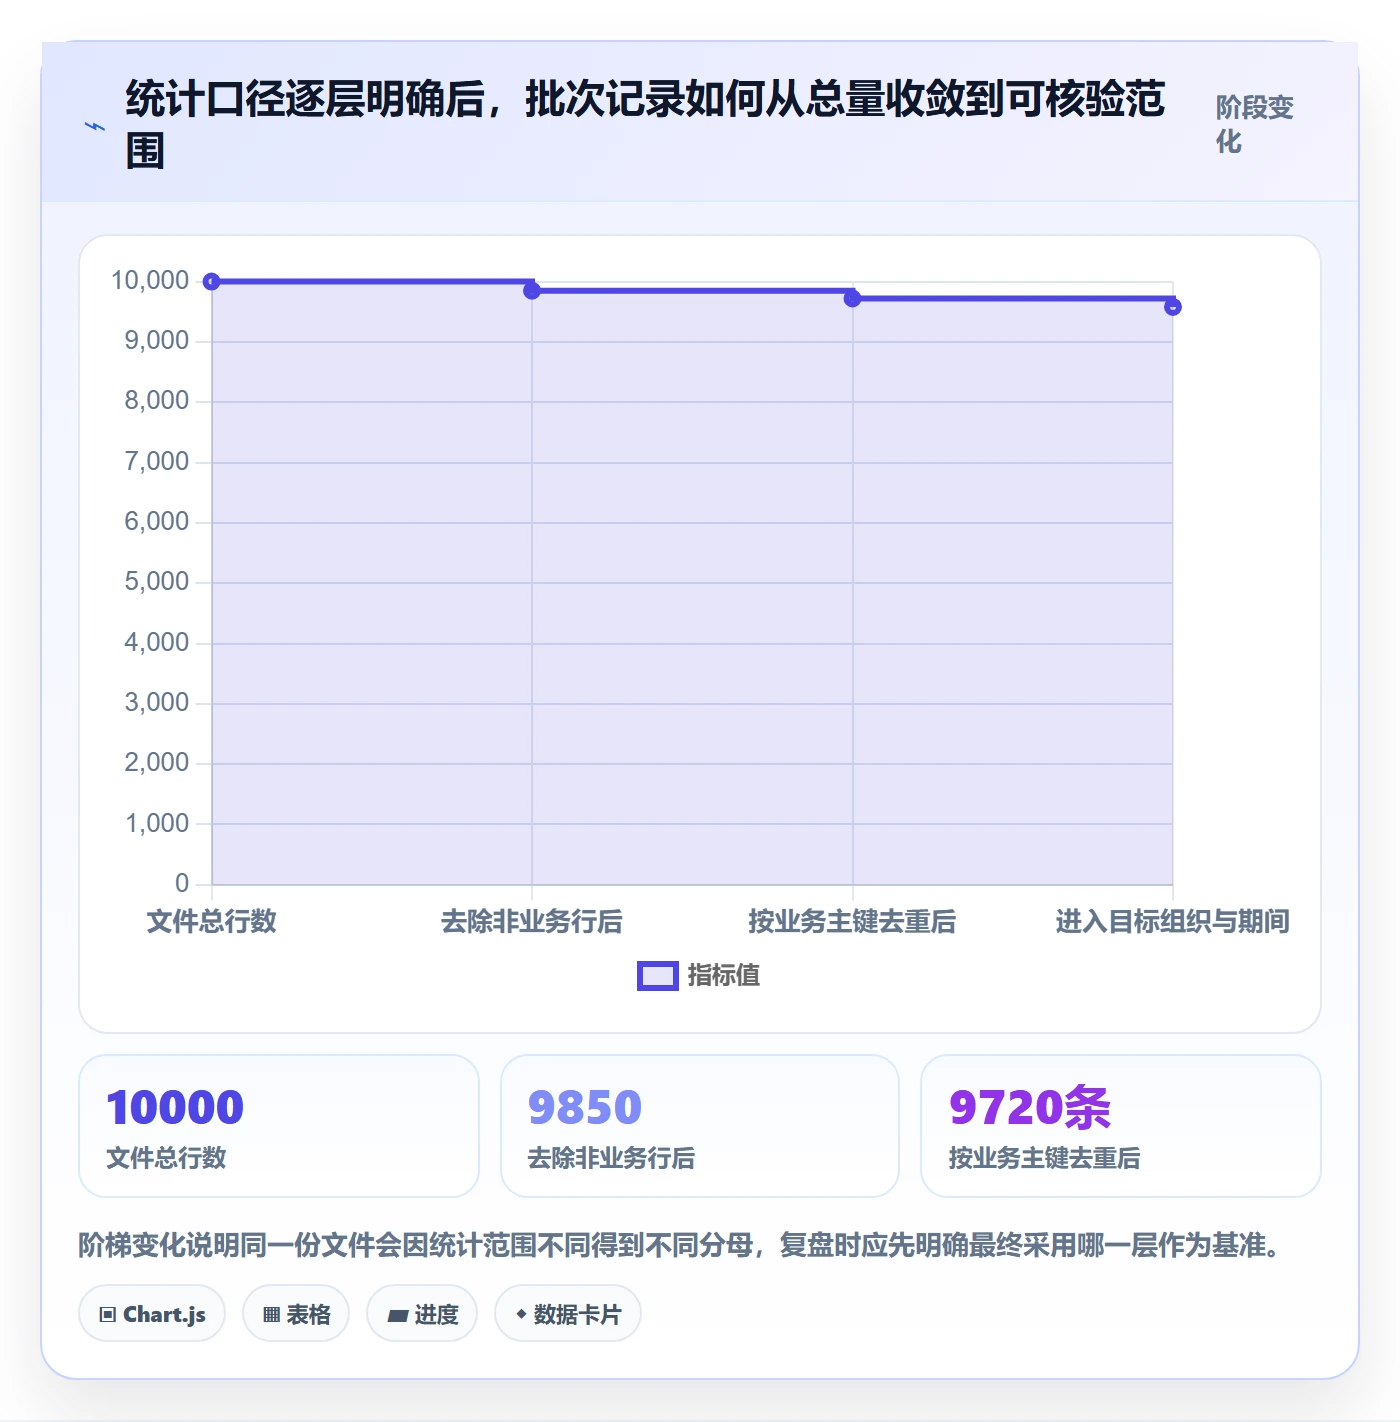Viewport: 1400px width, 1422px height.
Task: Click the 去除非业务行后 card caption
Action: tap(611, 1158)
